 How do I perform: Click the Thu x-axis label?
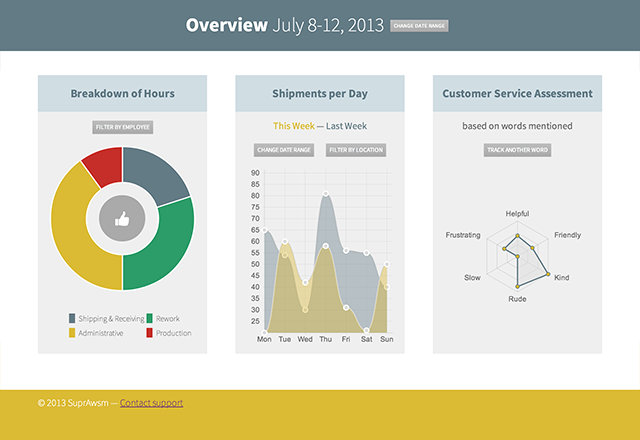pos(325,339)
